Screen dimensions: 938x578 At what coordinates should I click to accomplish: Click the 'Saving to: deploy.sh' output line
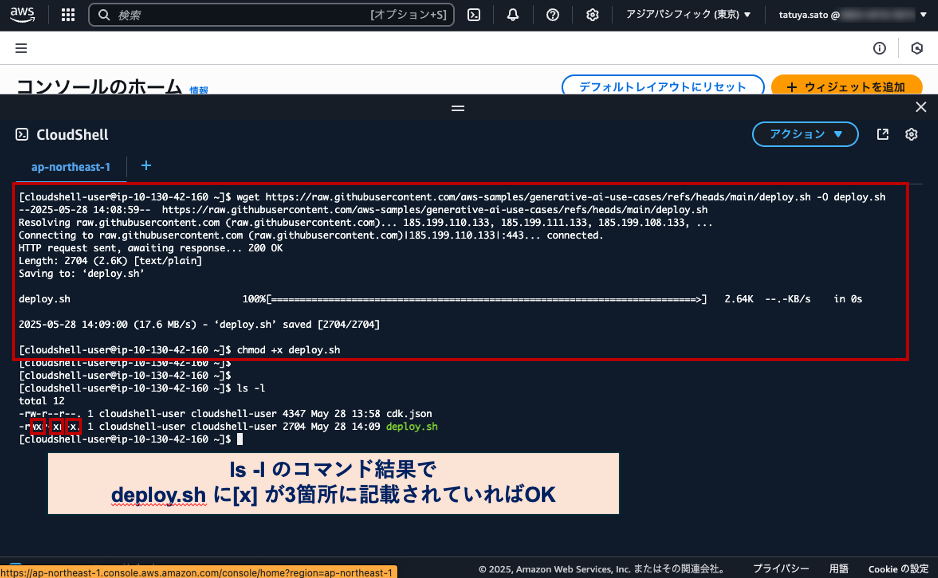[81, 273]
